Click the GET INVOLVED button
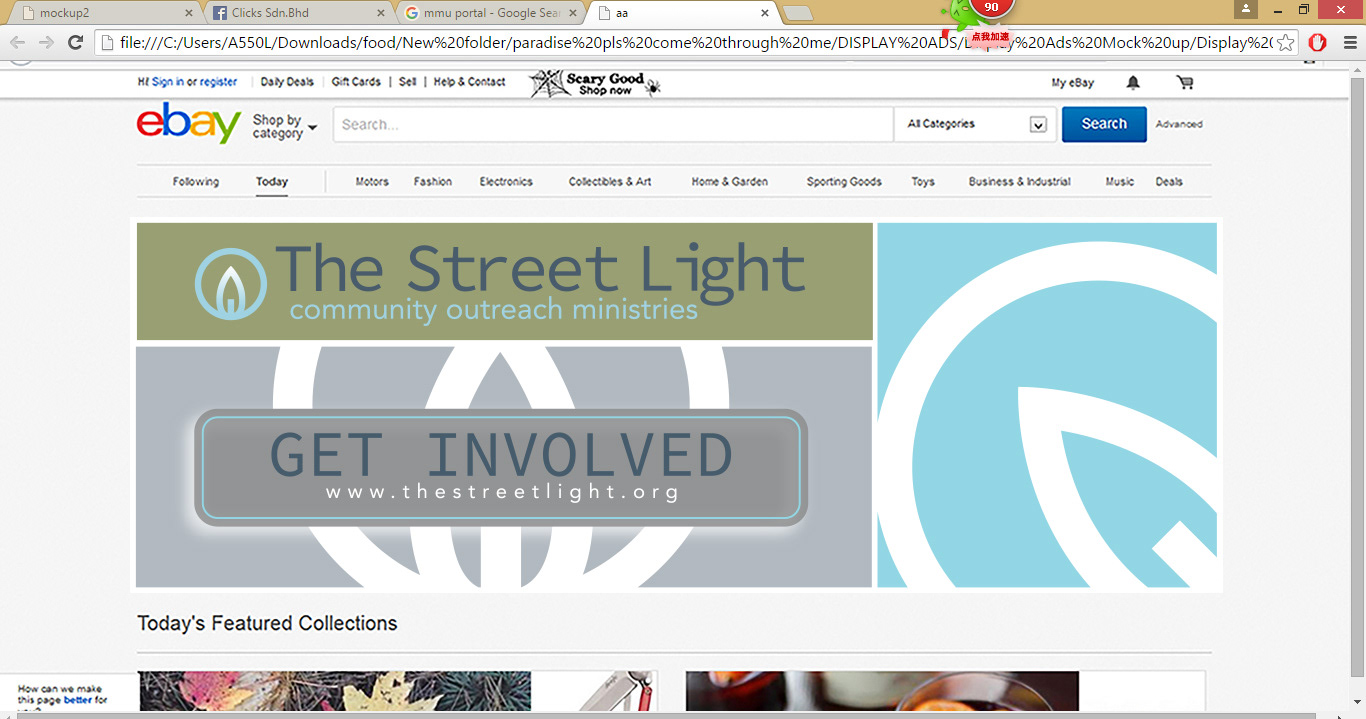 click(x=501, y=467)
